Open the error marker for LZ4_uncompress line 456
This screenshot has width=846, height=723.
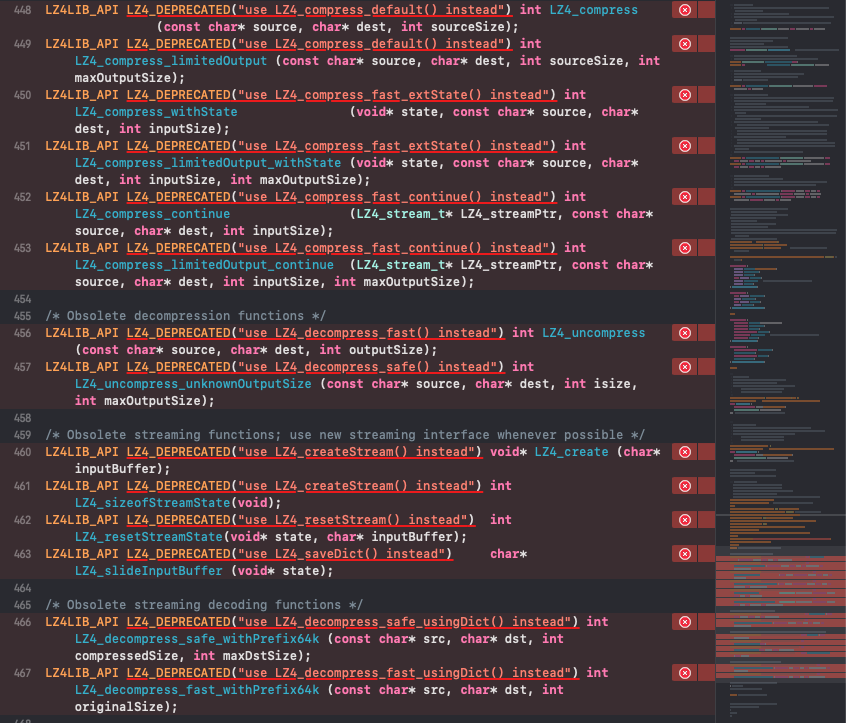click(685, 333)
